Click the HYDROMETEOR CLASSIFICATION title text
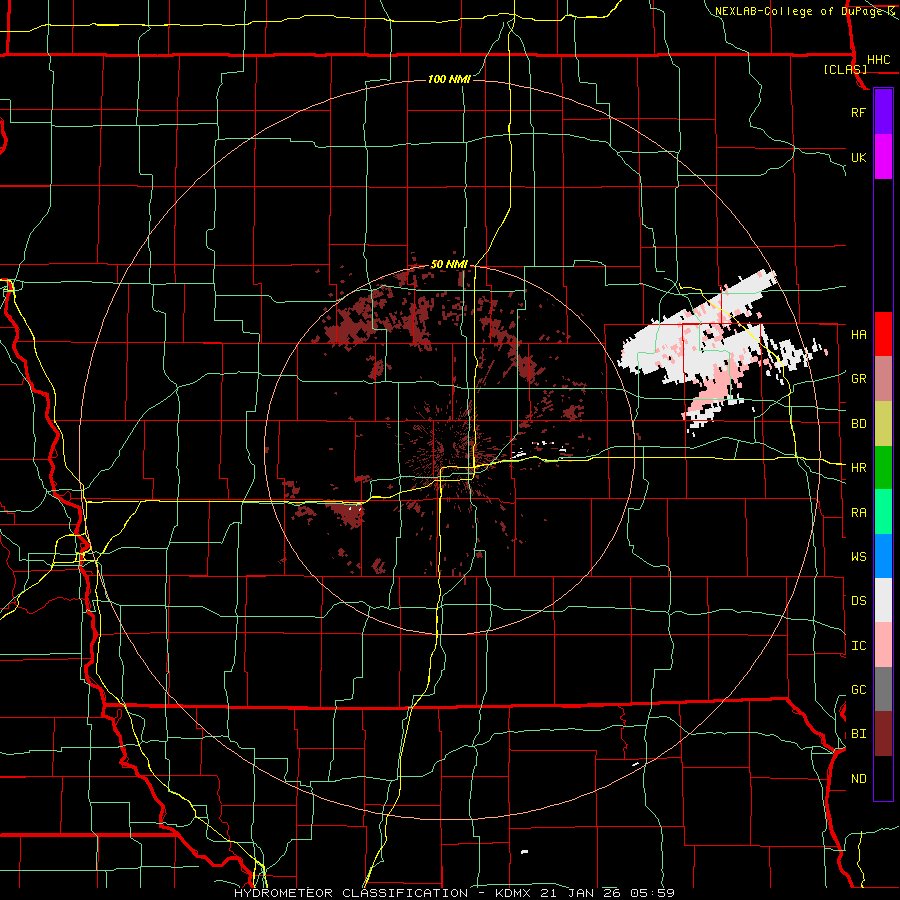 [x=351, y=893]
